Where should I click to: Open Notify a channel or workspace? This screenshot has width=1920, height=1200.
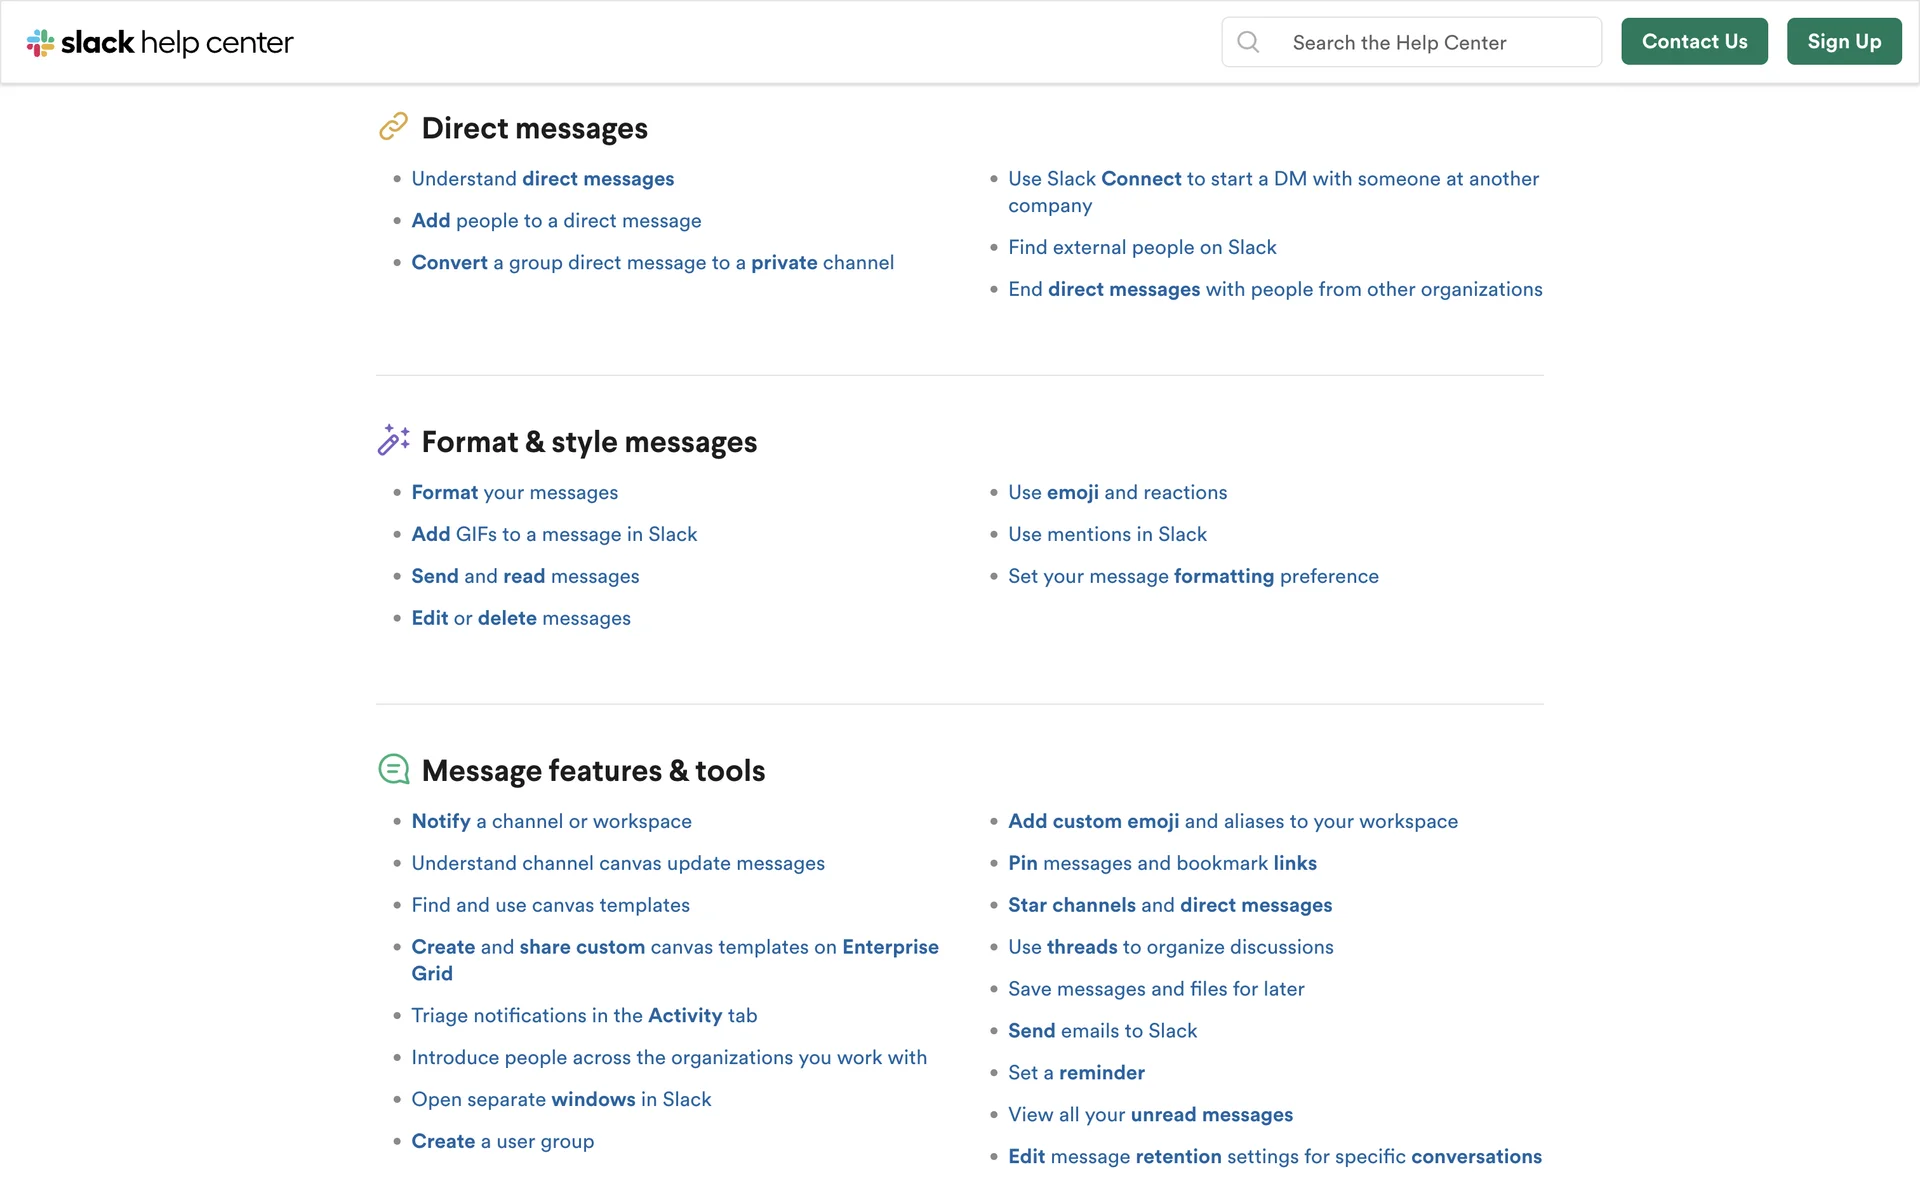(551, 822)
